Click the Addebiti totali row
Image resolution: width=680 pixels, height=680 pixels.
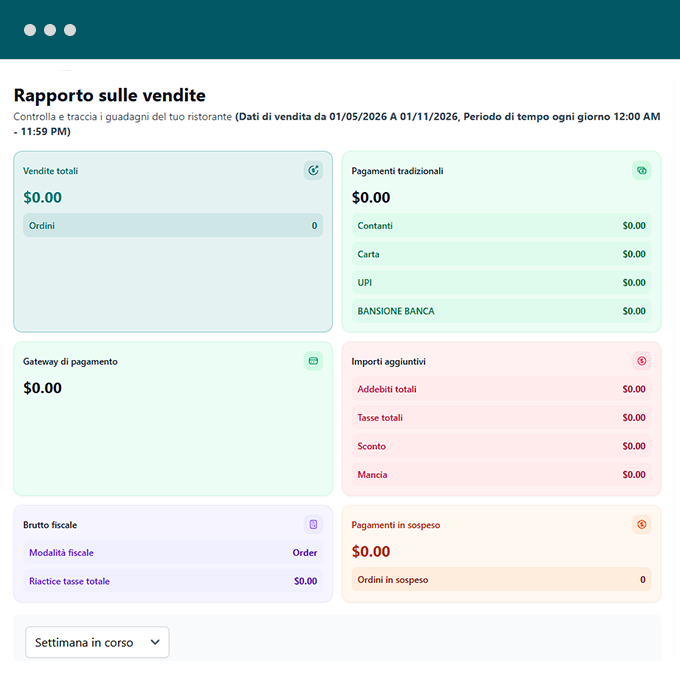501,389
